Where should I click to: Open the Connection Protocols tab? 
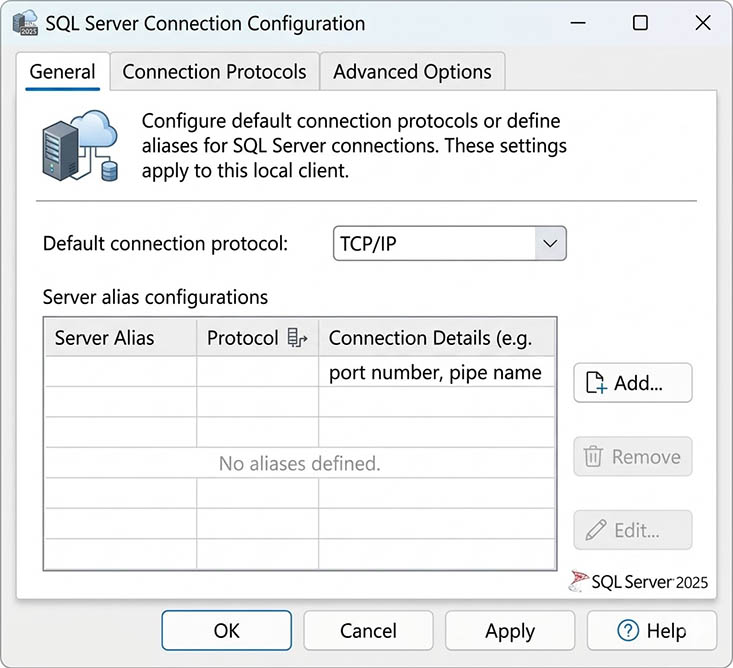[x=215, y=72]
